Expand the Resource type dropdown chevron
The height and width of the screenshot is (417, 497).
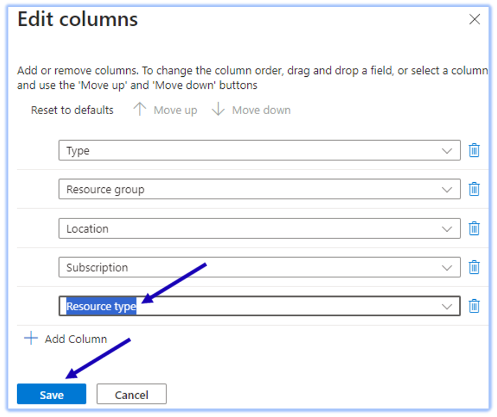pyautogui.click(x=447, y=306)
